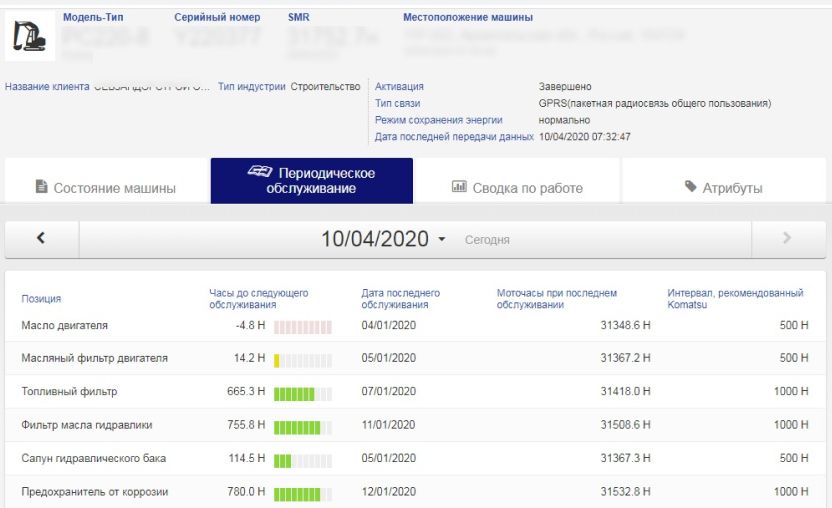Go to next date with right arrow

click(788, 239)
